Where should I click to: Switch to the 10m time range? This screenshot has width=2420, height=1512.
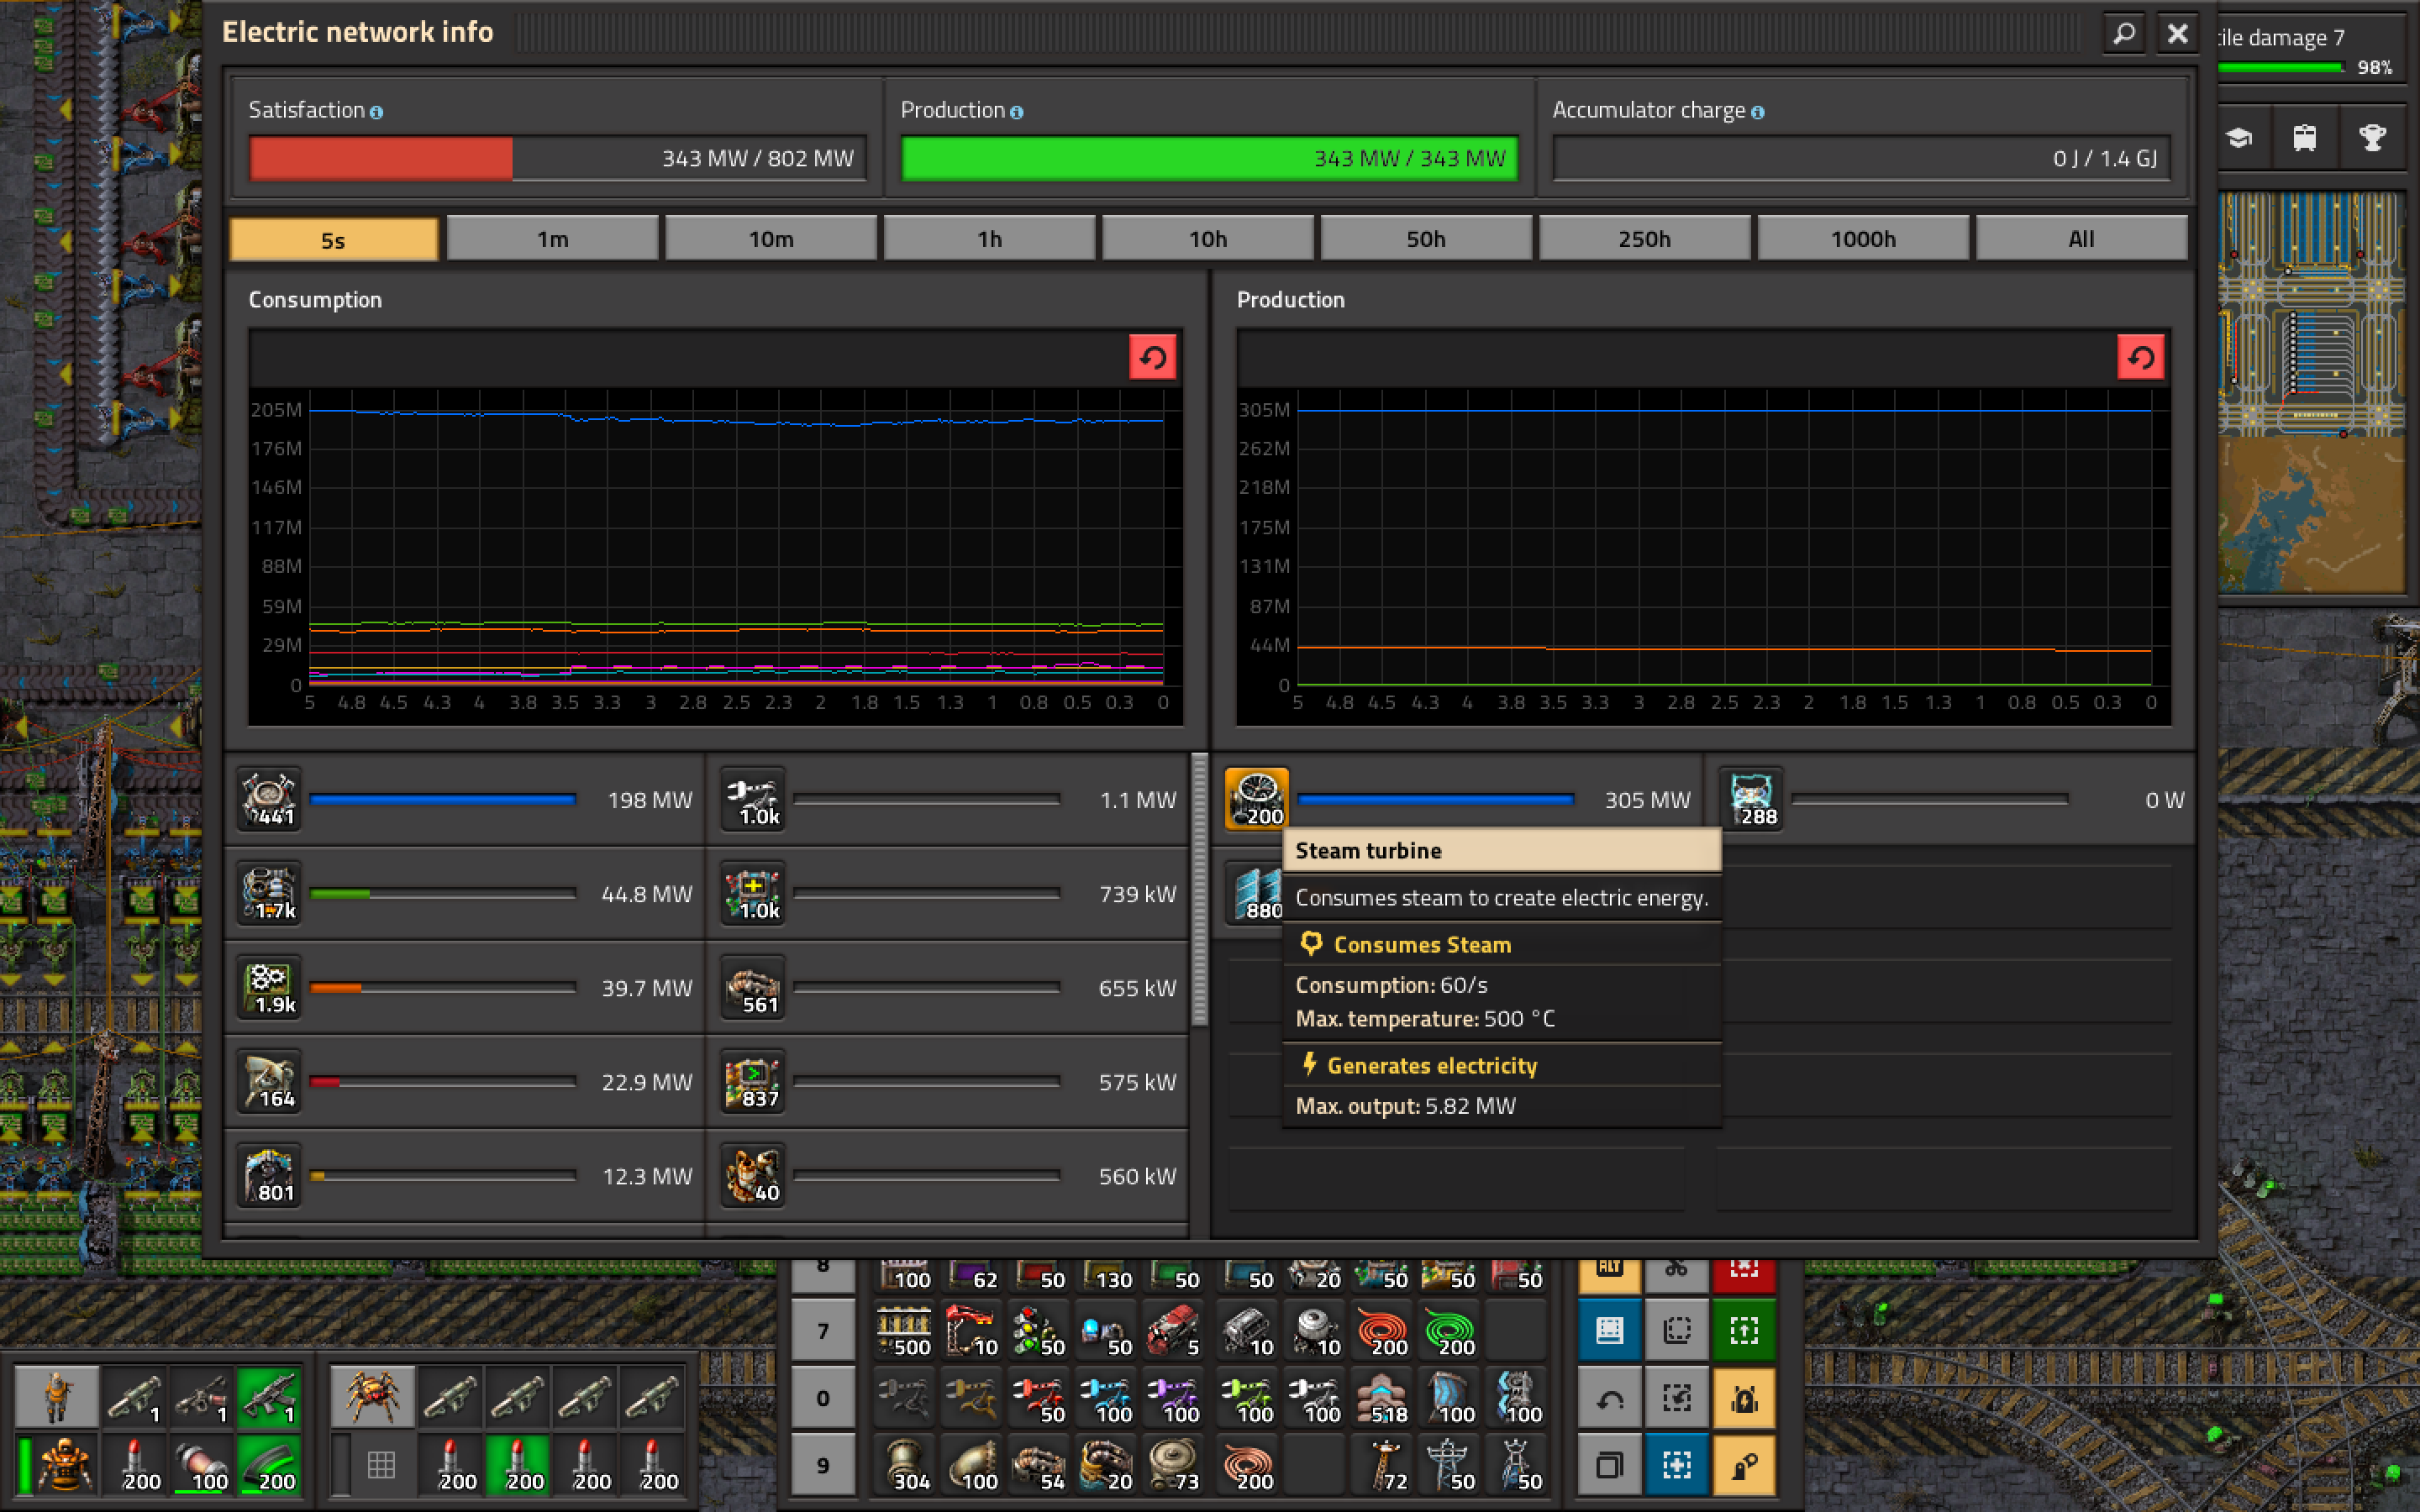pos(771,240)
